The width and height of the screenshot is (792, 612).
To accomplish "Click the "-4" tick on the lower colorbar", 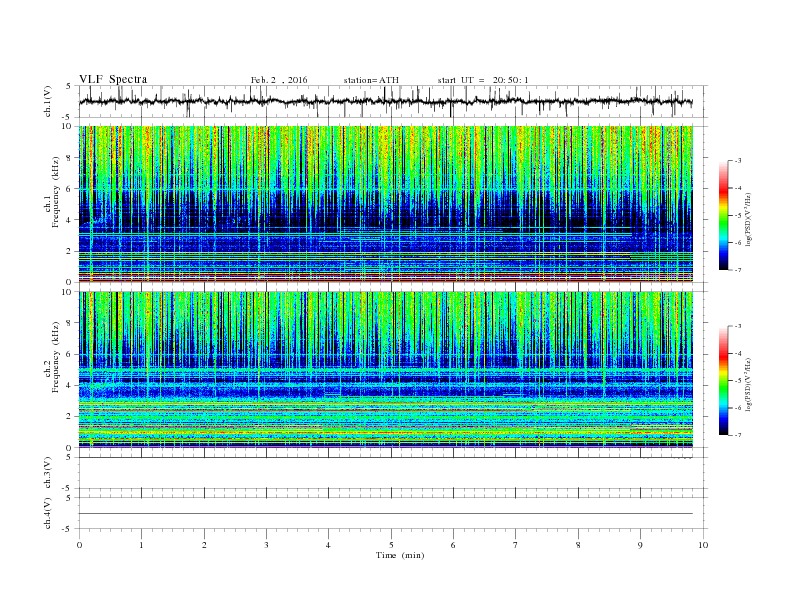I will click(738, 353).
